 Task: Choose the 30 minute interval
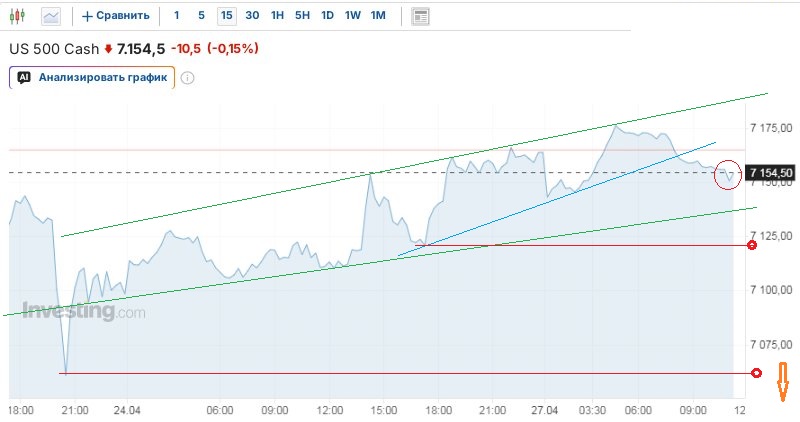pyautogui.click(x=252, y=16)
